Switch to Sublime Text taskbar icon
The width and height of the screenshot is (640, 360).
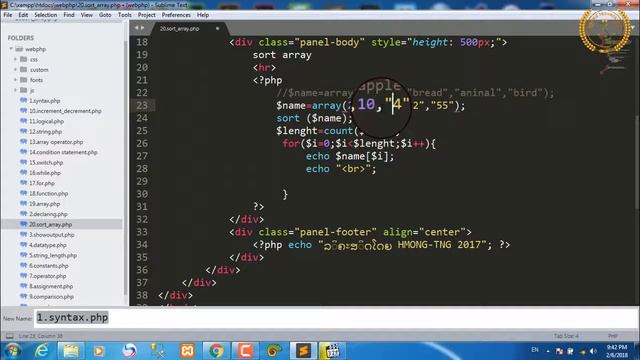point(303,351)
